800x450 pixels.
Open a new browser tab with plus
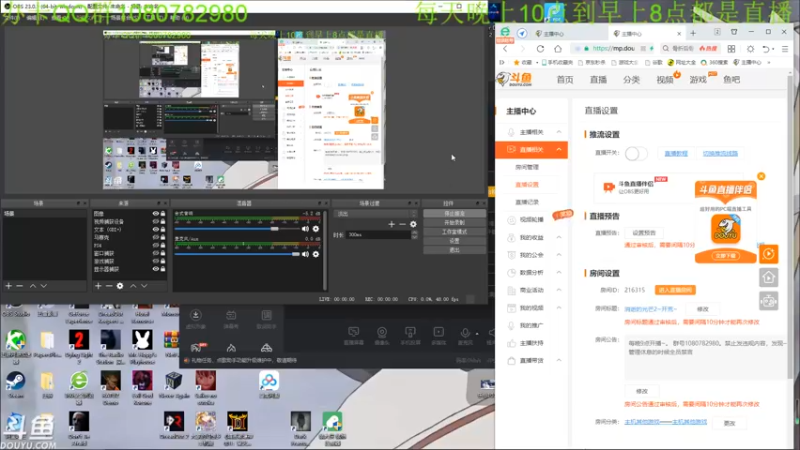pos(693,33)
